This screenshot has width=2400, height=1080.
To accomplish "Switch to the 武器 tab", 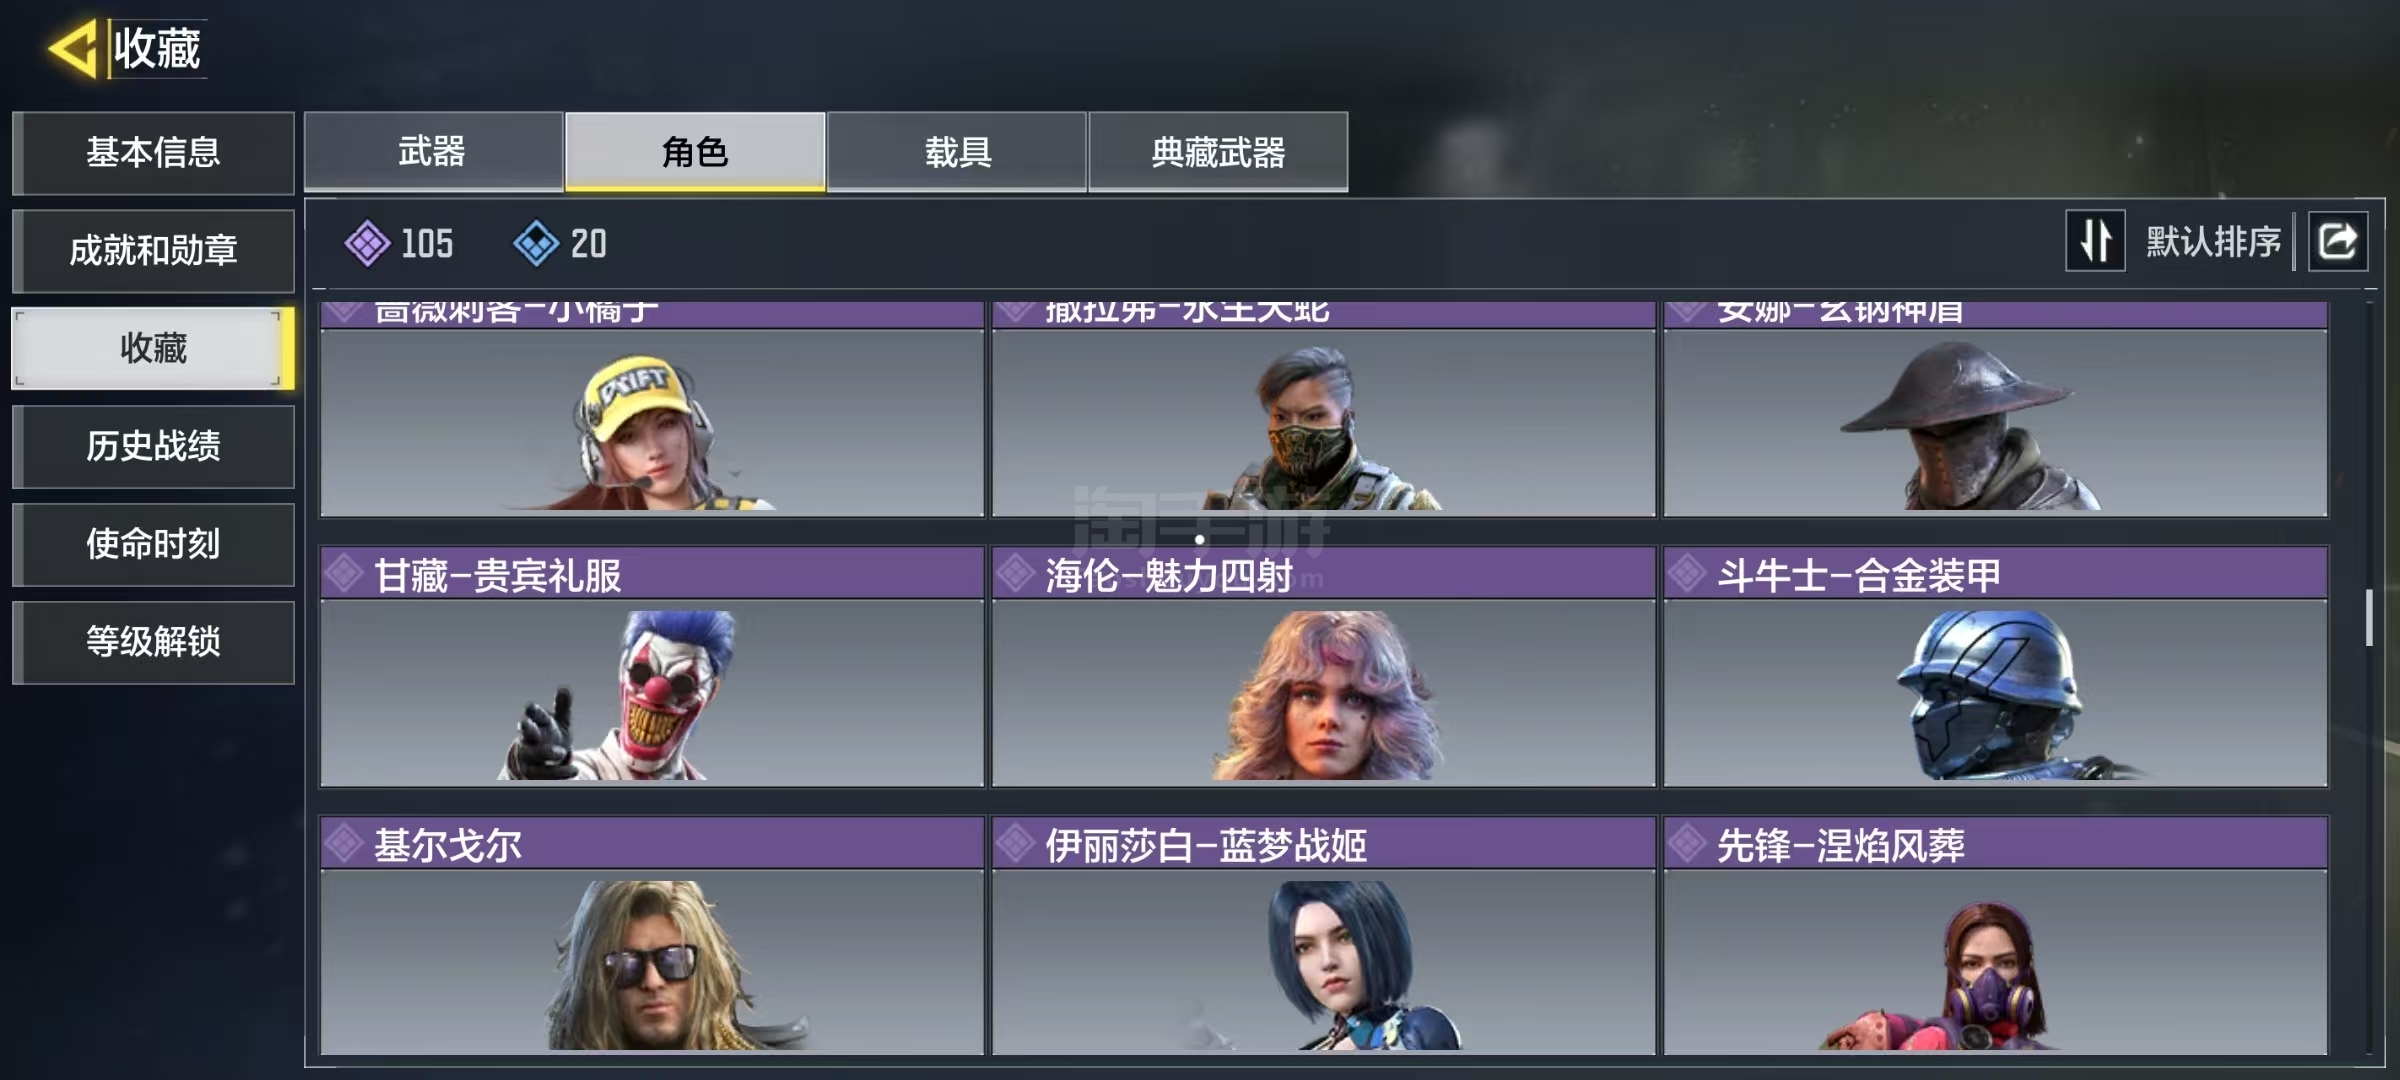I will tap(433, 151).
